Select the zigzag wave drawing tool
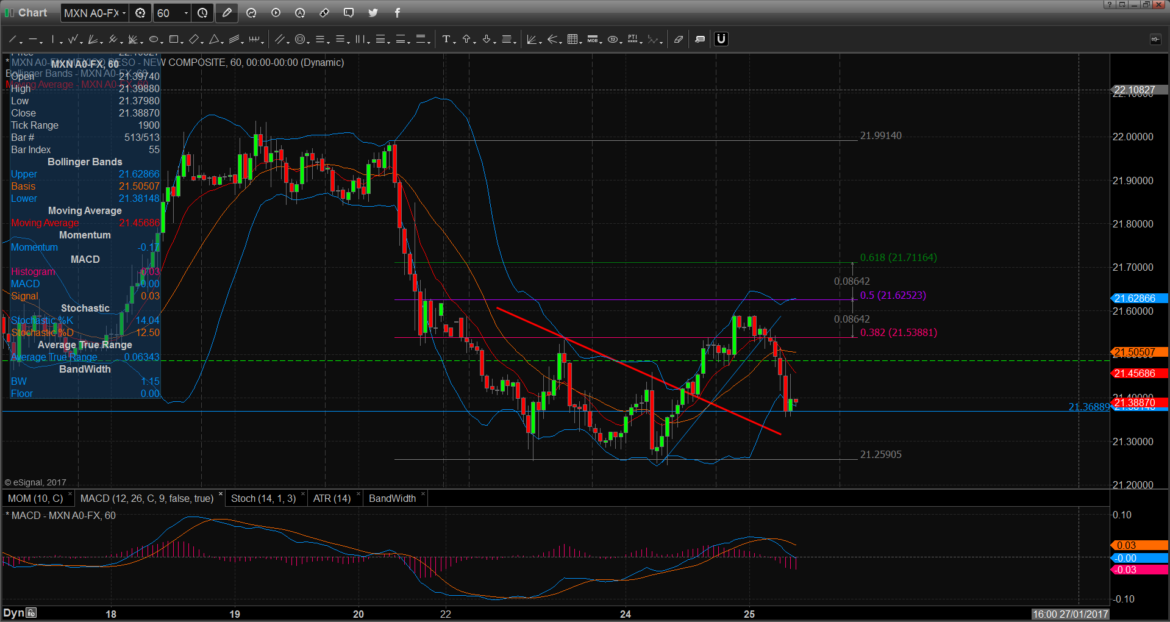This screenshot has width=1170, height=622. [x=73, y=39]
